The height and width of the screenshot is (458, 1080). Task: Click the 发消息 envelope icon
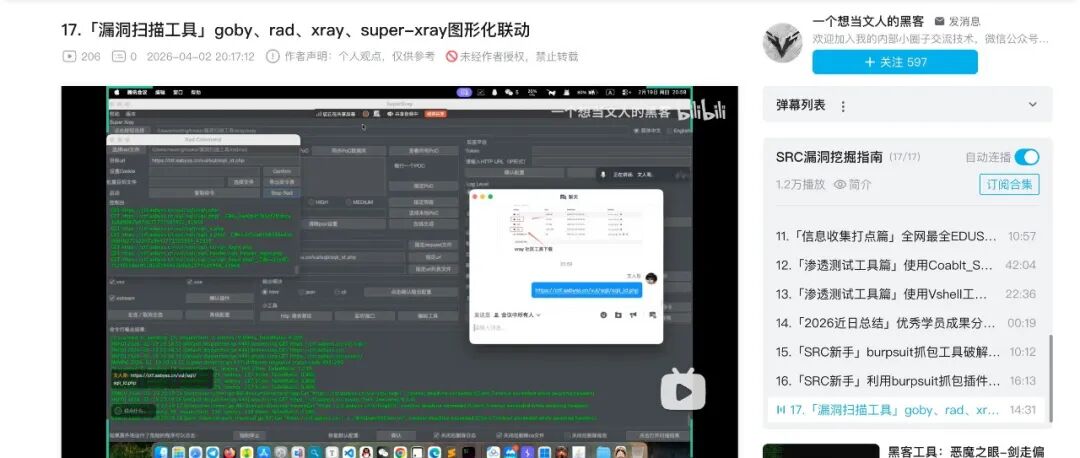coord(939,21)
